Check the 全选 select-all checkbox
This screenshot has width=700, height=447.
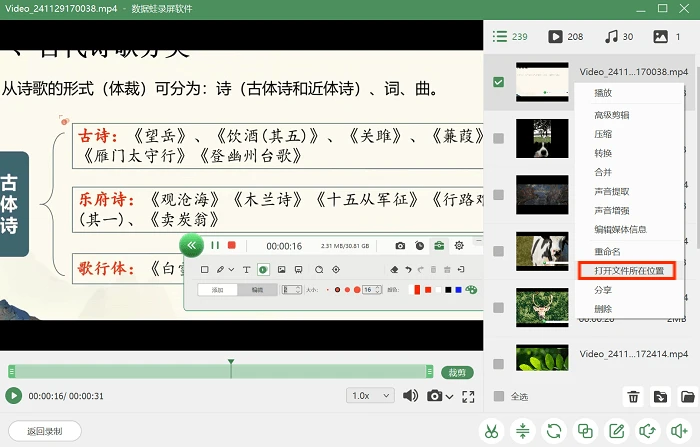click(499, 396)
